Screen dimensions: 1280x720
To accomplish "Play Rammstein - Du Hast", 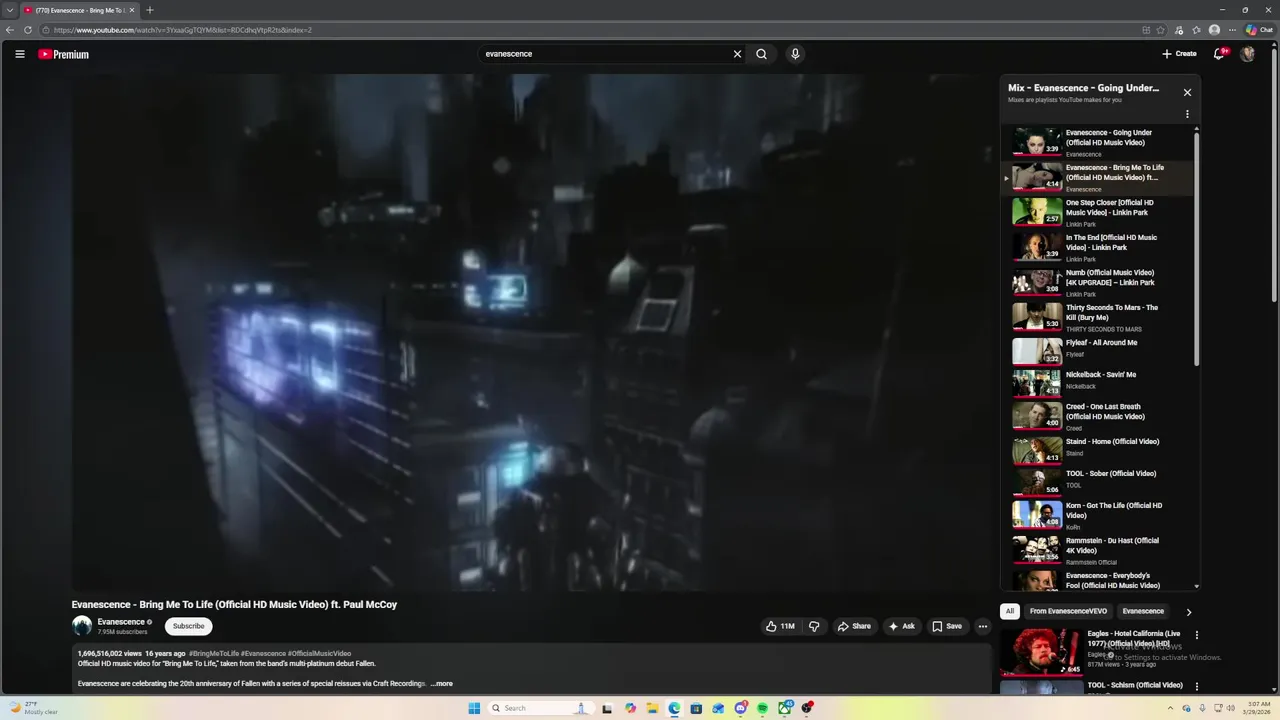I will [1097, 550].
